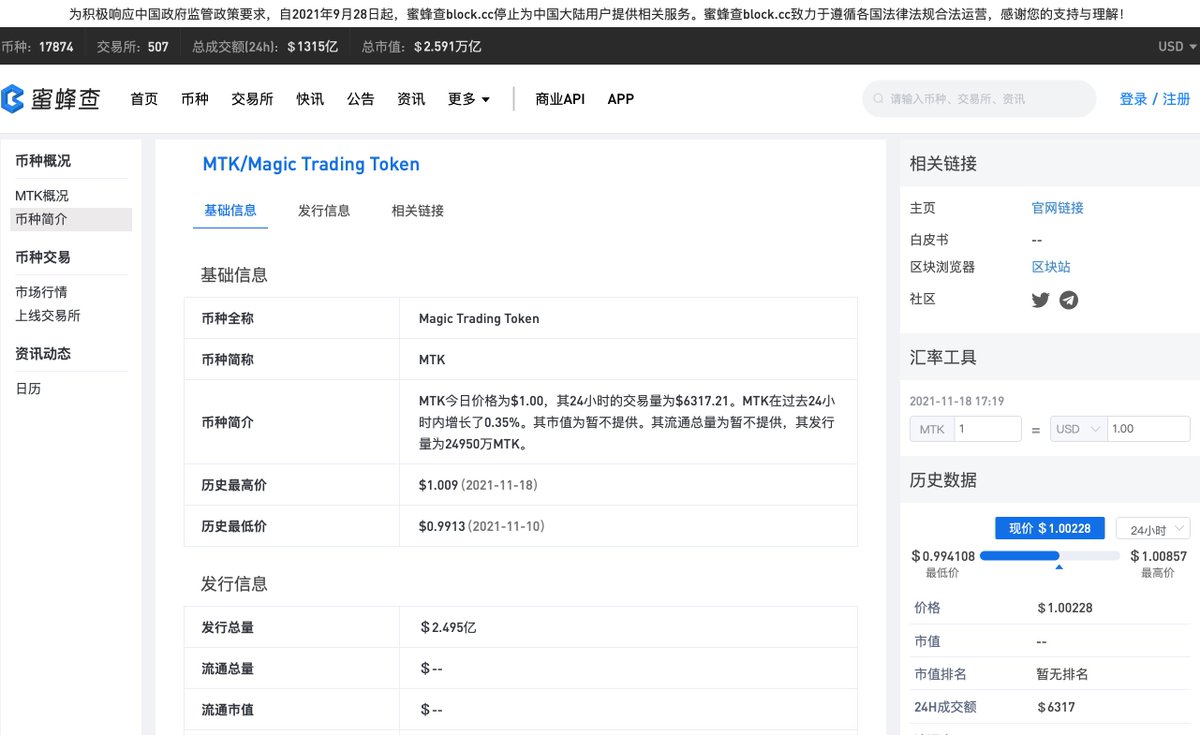Click the 发行总量 value $2.495亿
Image resolution: width=1200 pixels, height=735 pixels.
pos(448,628)
